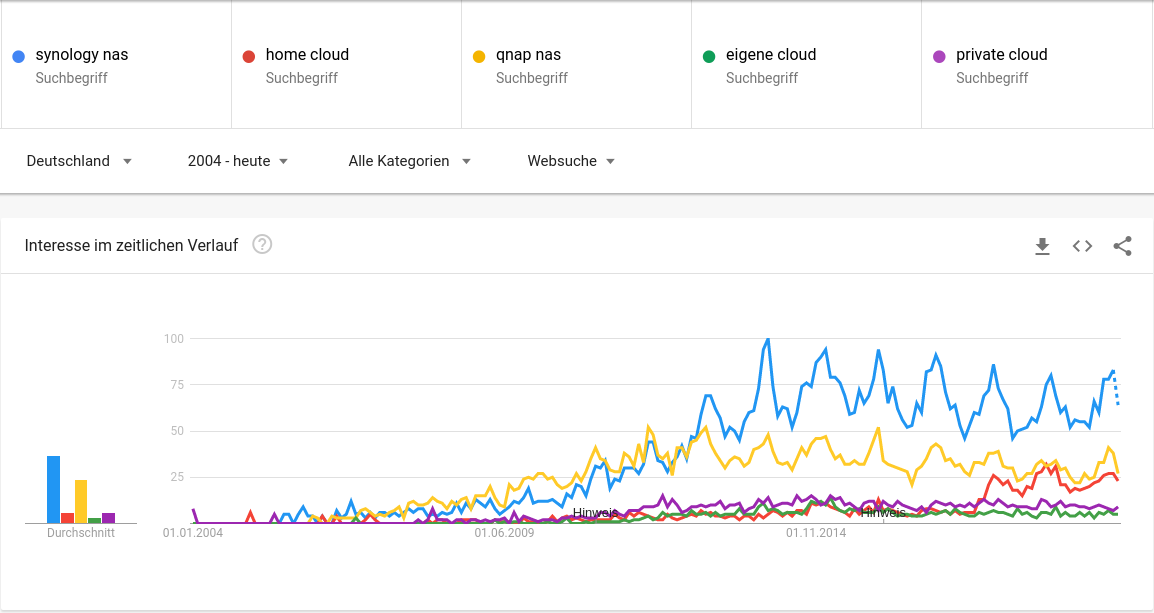The width and height of the screenshot is (1154, 613).
Task: Open the Deutschland region dropdown
Action: tap(79, 161)
